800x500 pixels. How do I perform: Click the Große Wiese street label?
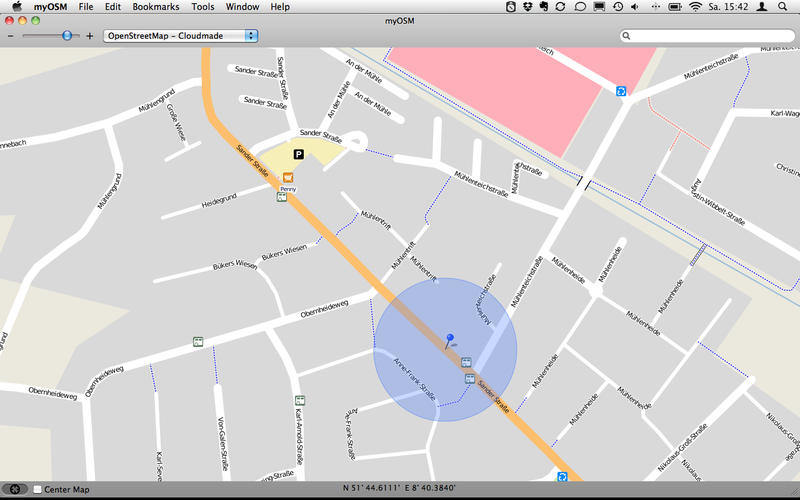(x=176, y=123)
